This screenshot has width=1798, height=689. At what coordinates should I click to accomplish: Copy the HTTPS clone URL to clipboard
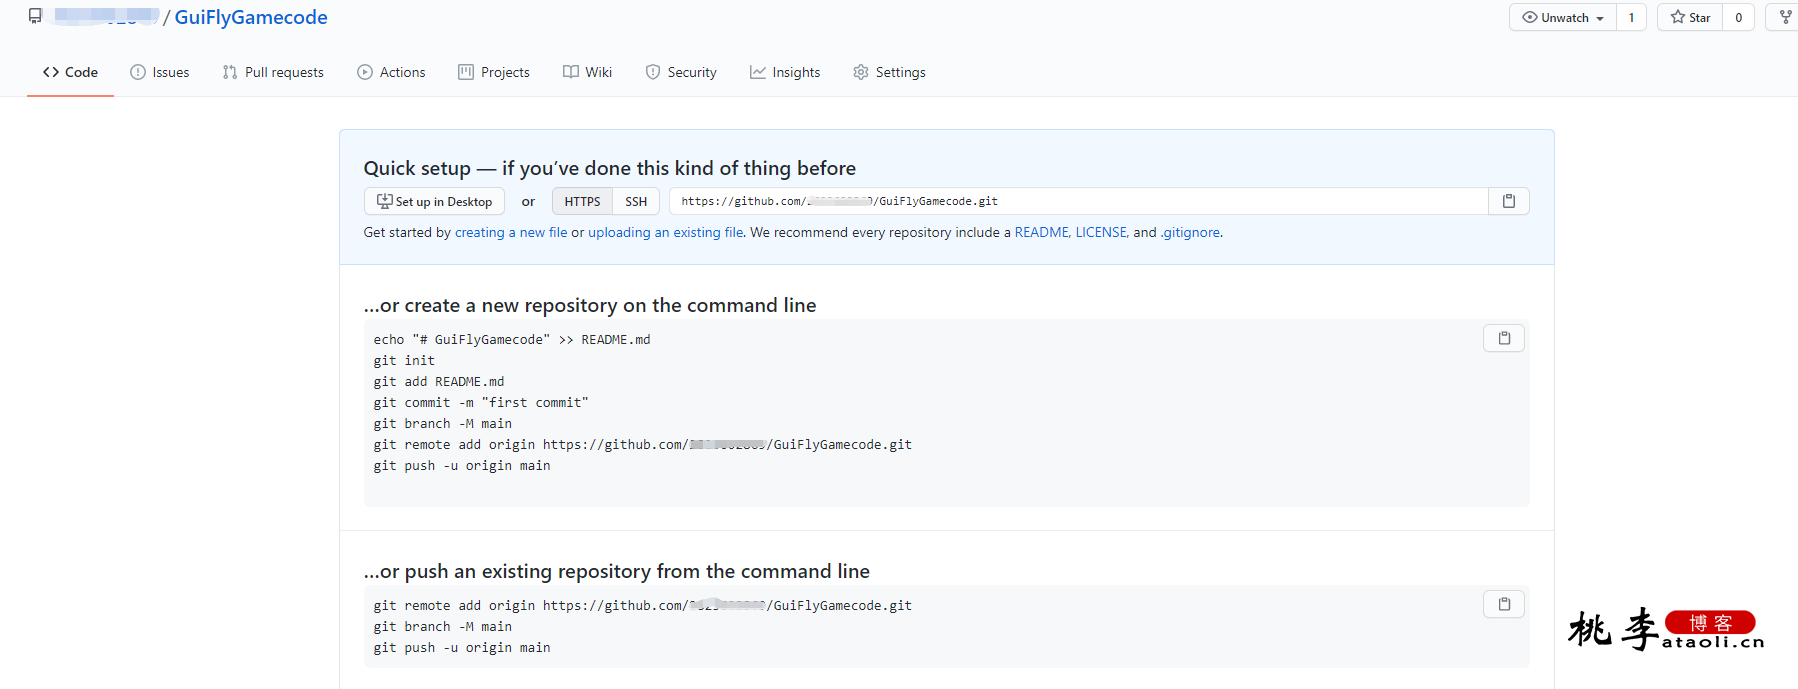click(x=1508, y=201)
